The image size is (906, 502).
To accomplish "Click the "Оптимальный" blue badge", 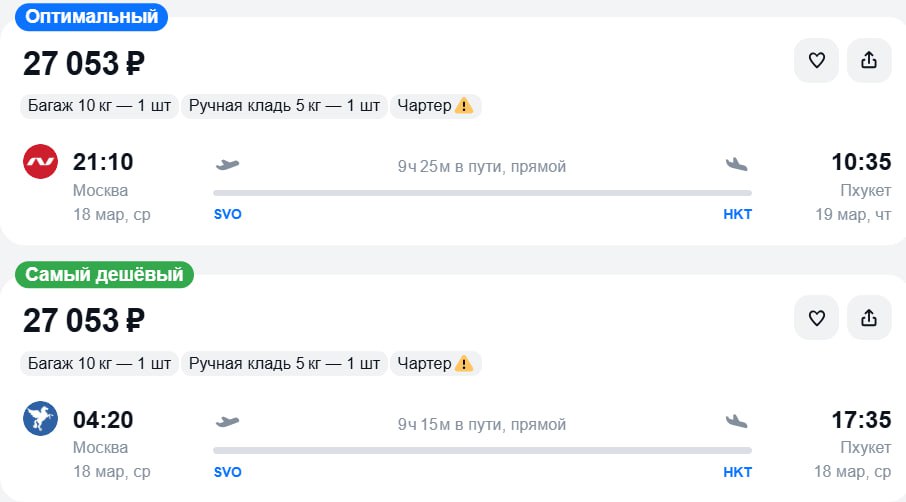I will click(x=91, y=17).
